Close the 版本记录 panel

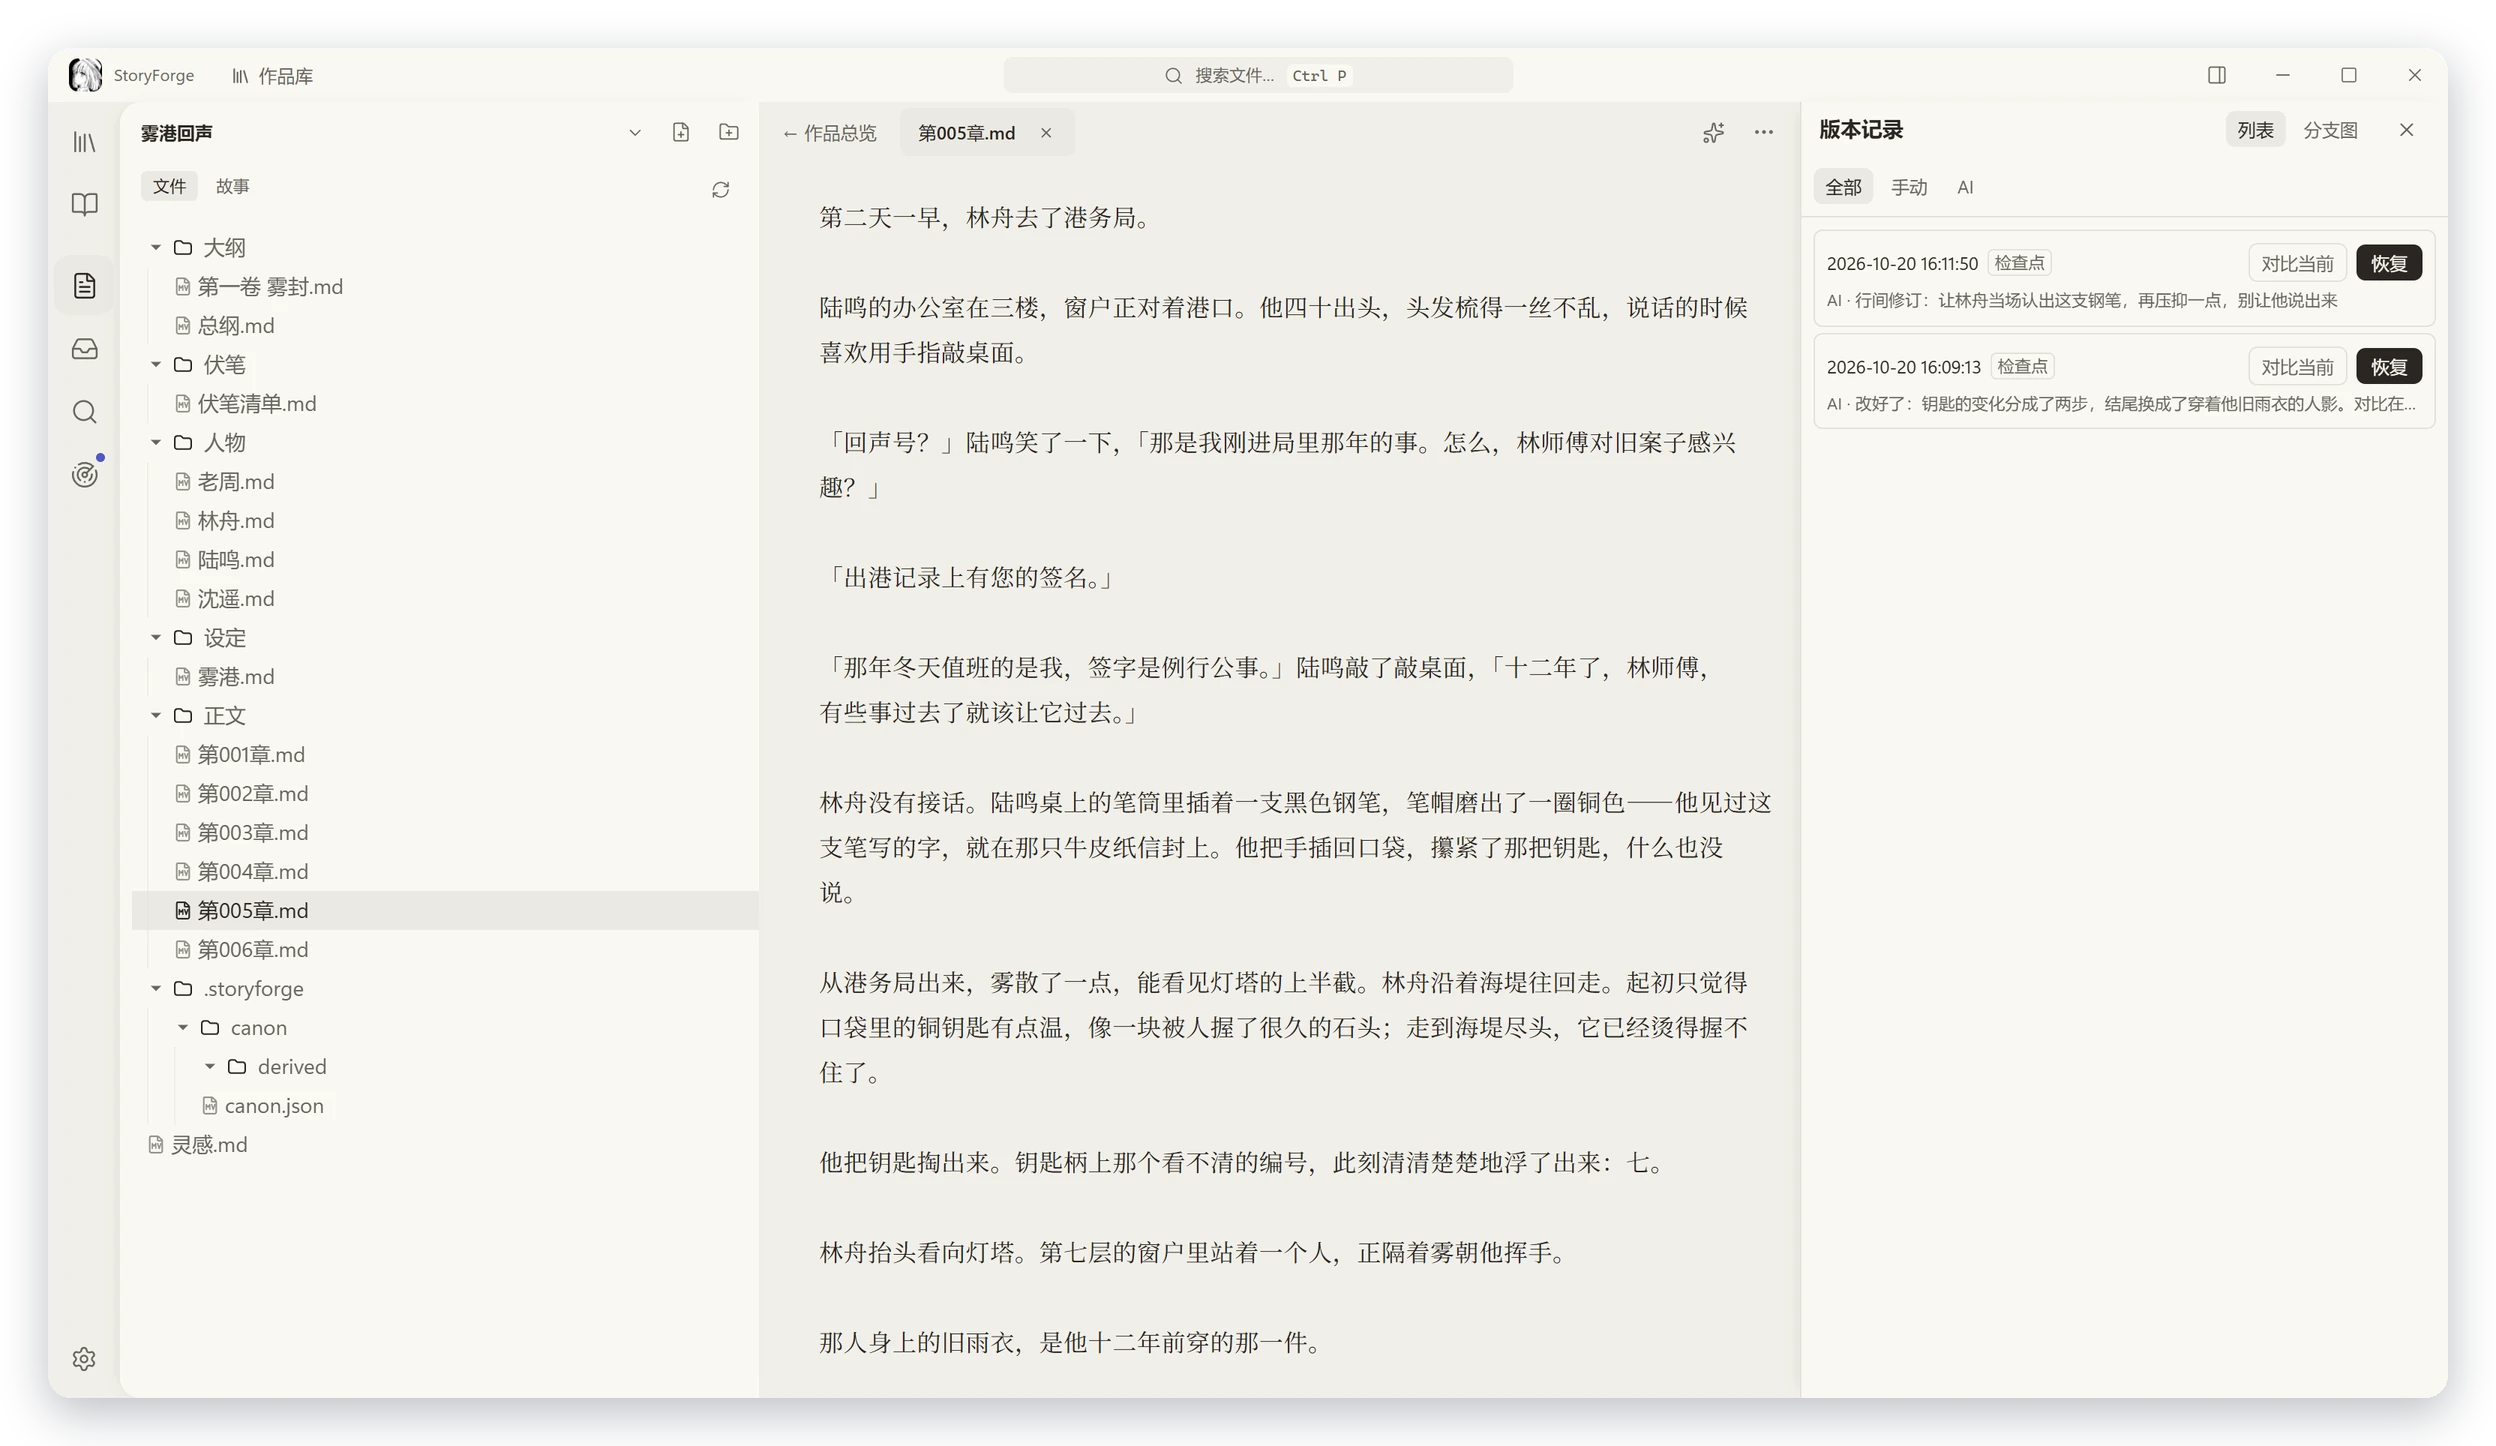(2407, 130)
